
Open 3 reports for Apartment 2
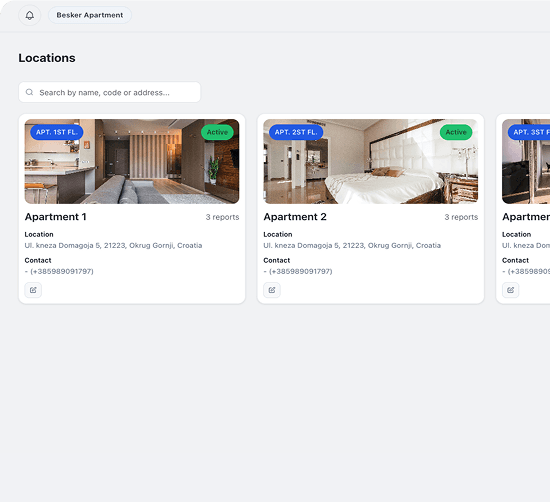click(x=461, y=217)
